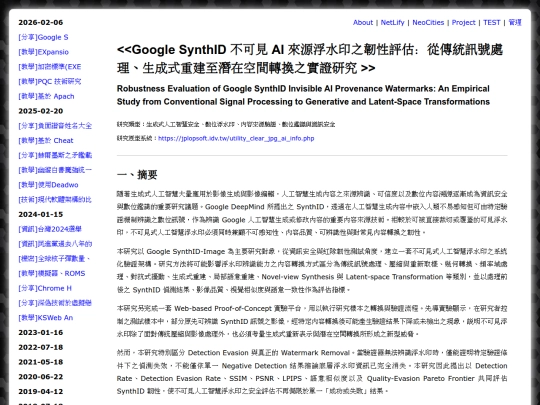Expand the 2023-01-16 date group

pos(41,332)
